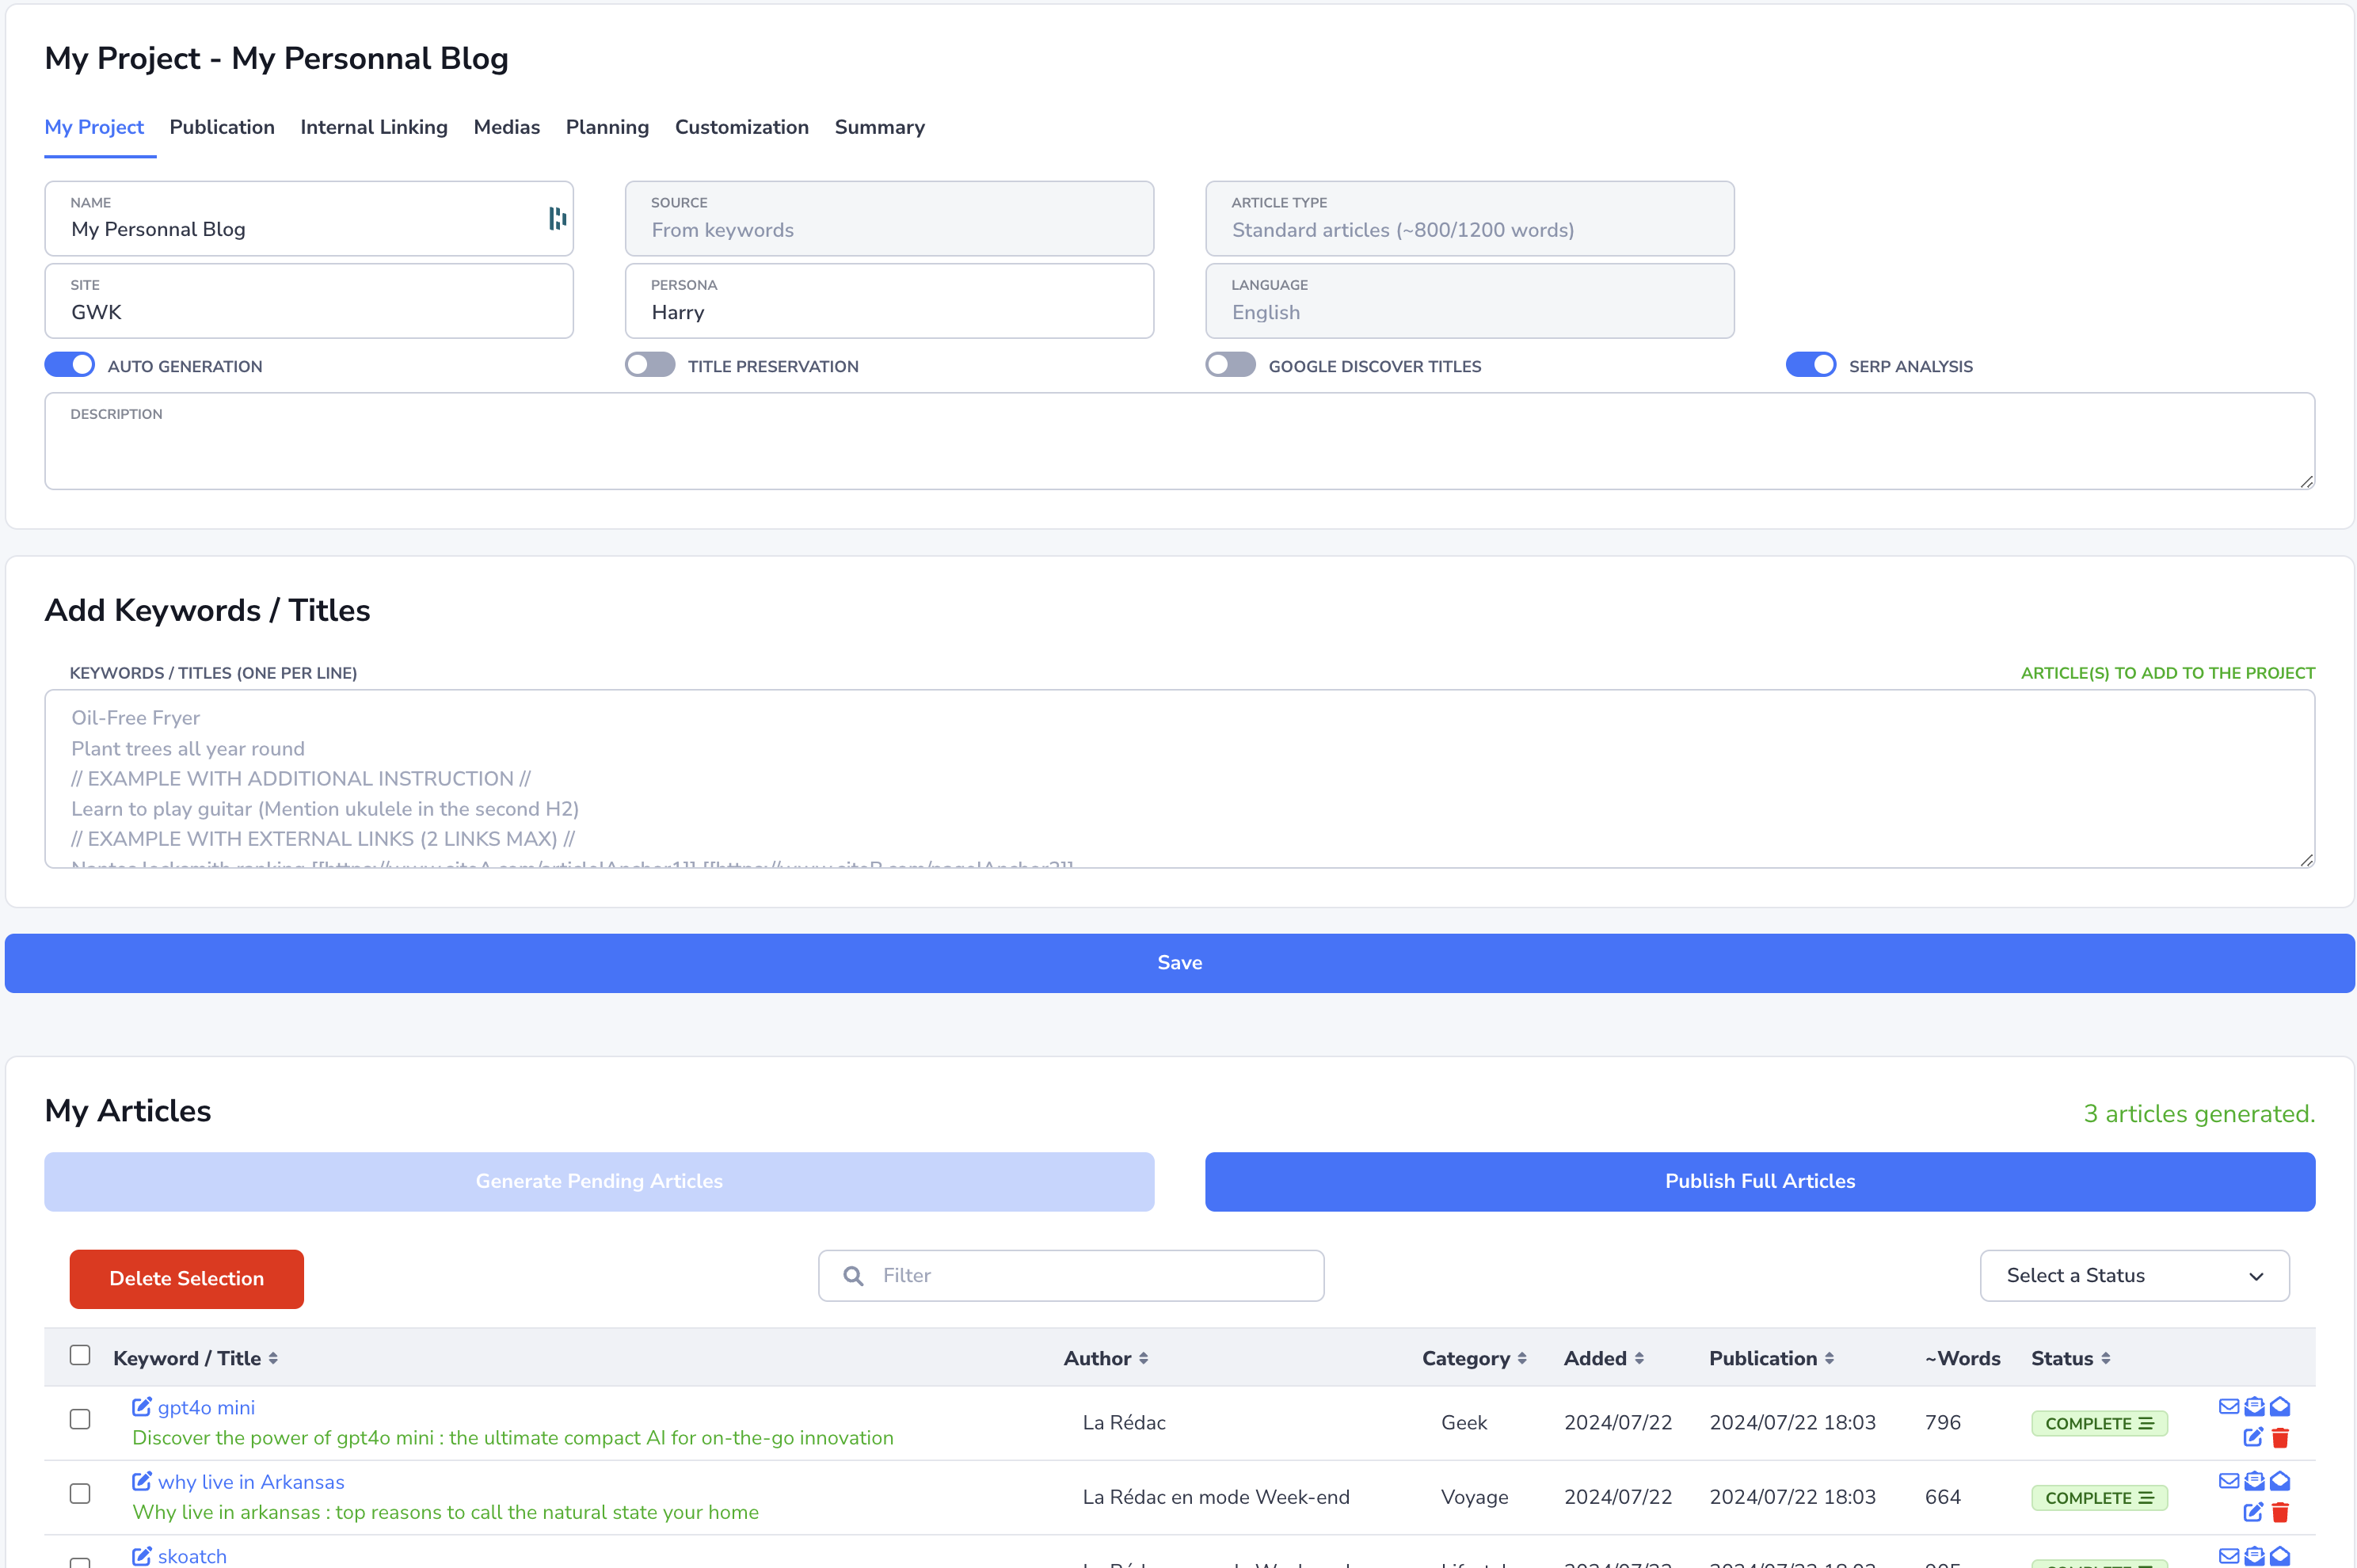Disable the Auto Generation toggle
This screenshot has height=1568, width=2357.
(x=70, y=365)
